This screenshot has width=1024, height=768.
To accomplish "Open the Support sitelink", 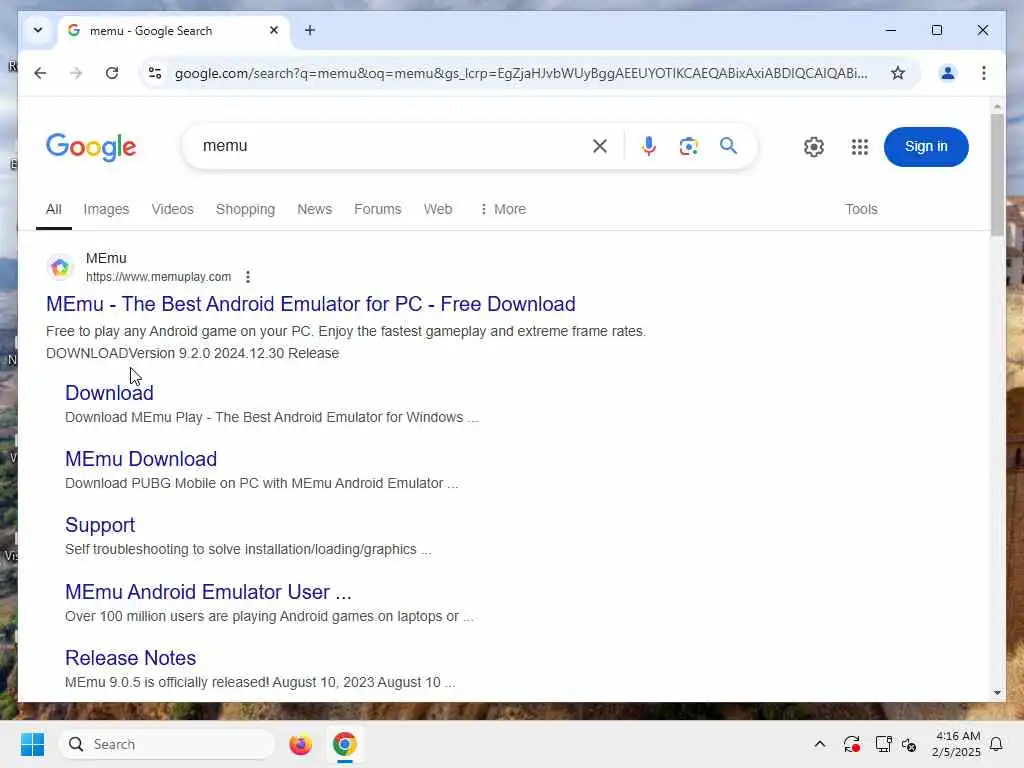I will [100, 525].
